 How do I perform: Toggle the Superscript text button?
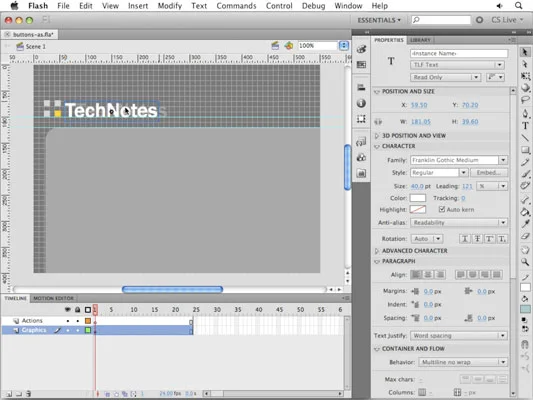coord(489,239)
